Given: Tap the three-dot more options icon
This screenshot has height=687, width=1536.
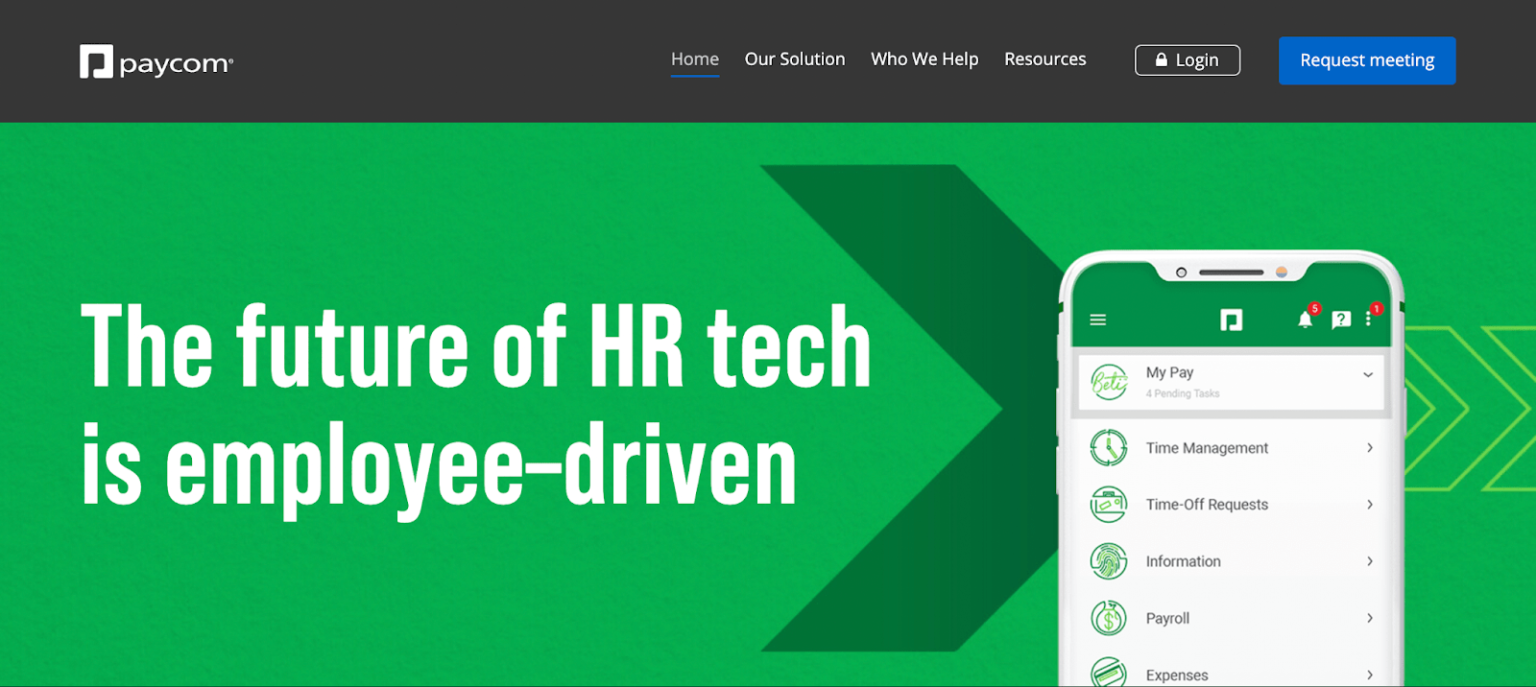Looking at the screenshot, I should (x=1369, y=319).
